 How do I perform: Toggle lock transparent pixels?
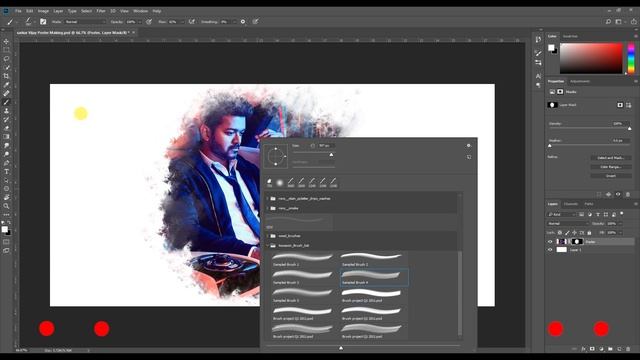(x=560, y=233)
